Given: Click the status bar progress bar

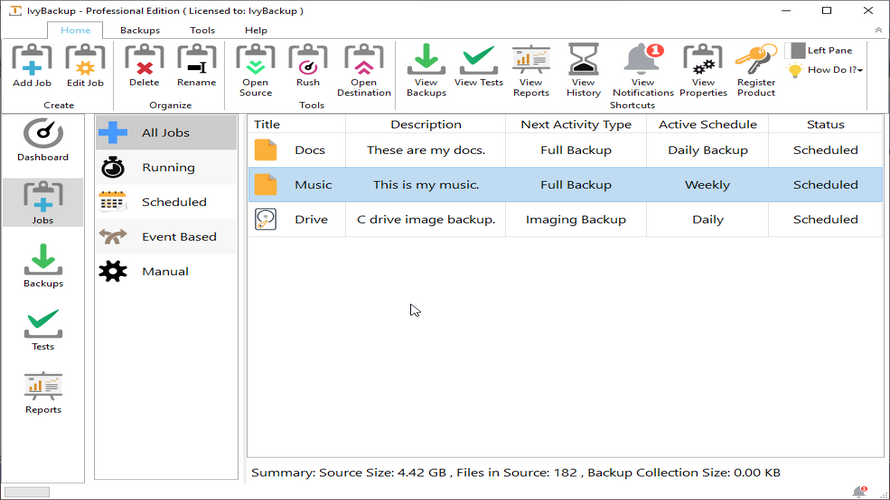Looking at the screenshot, I should (x=27, y=491).
